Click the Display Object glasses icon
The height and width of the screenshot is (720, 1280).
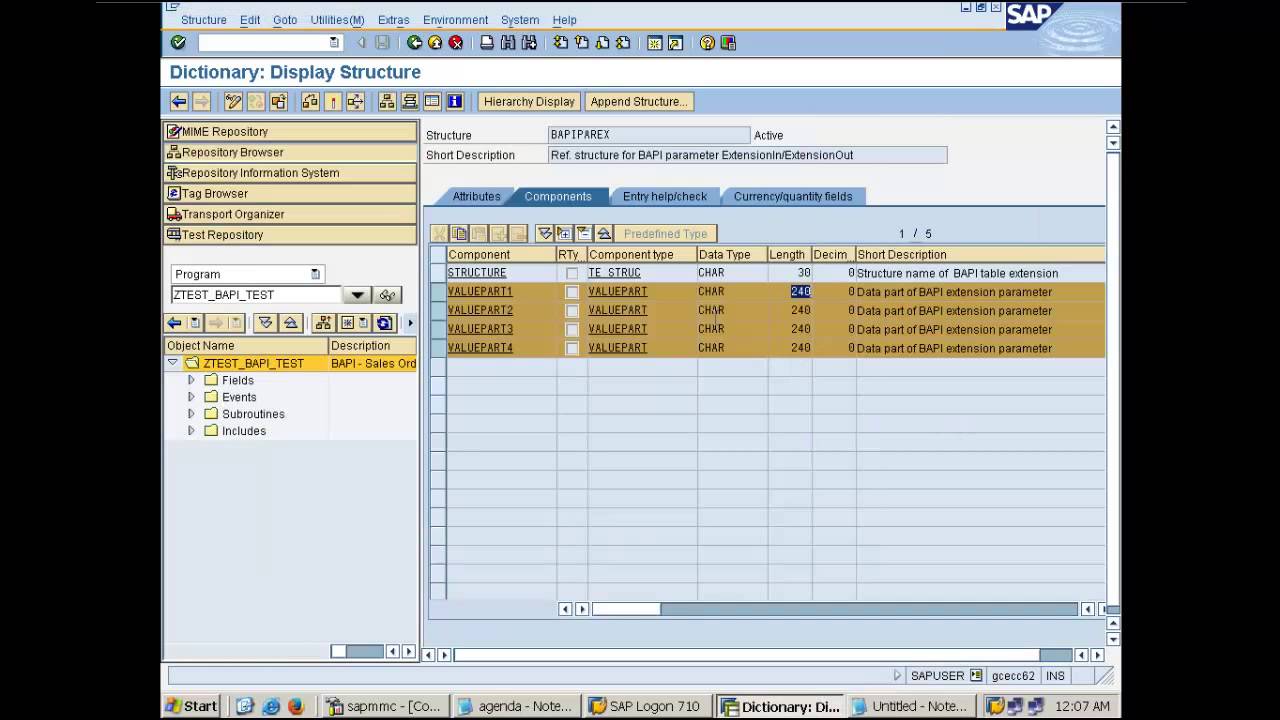pos(388,295)
